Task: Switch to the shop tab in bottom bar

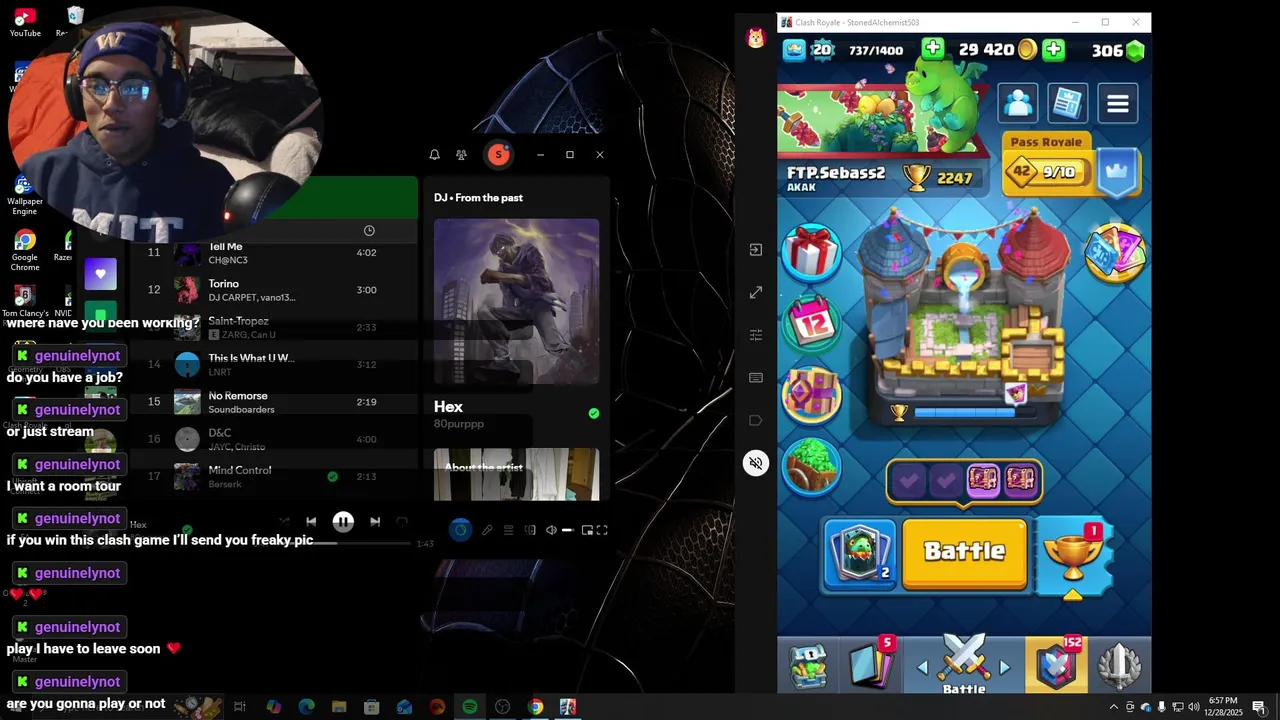Action: coord(809,667)
